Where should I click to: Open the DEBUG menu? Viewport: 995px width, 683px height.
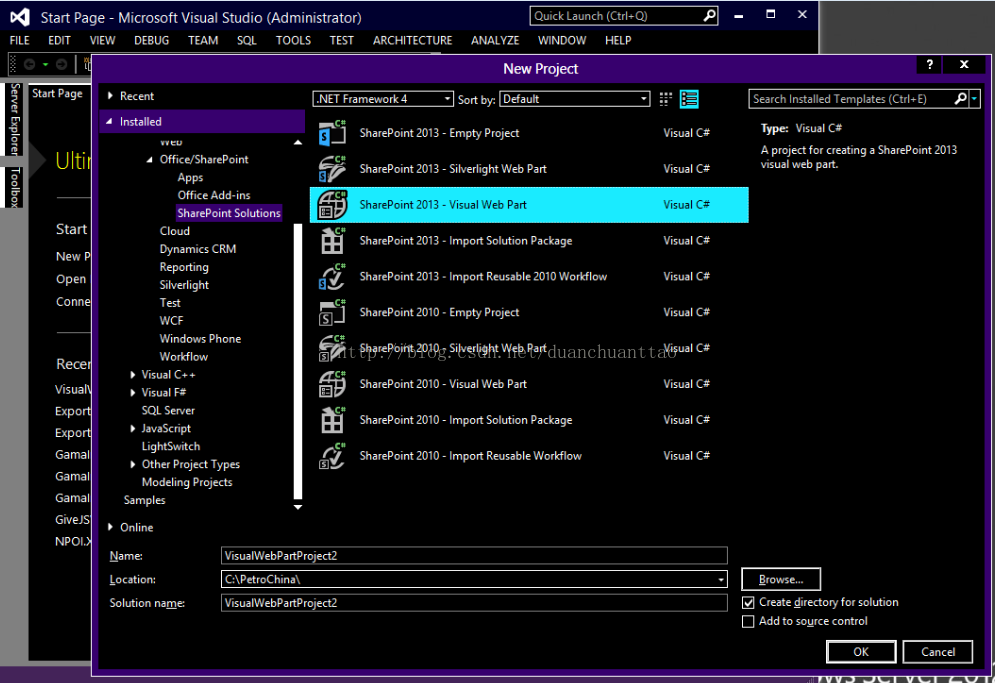tap(152, 40)
